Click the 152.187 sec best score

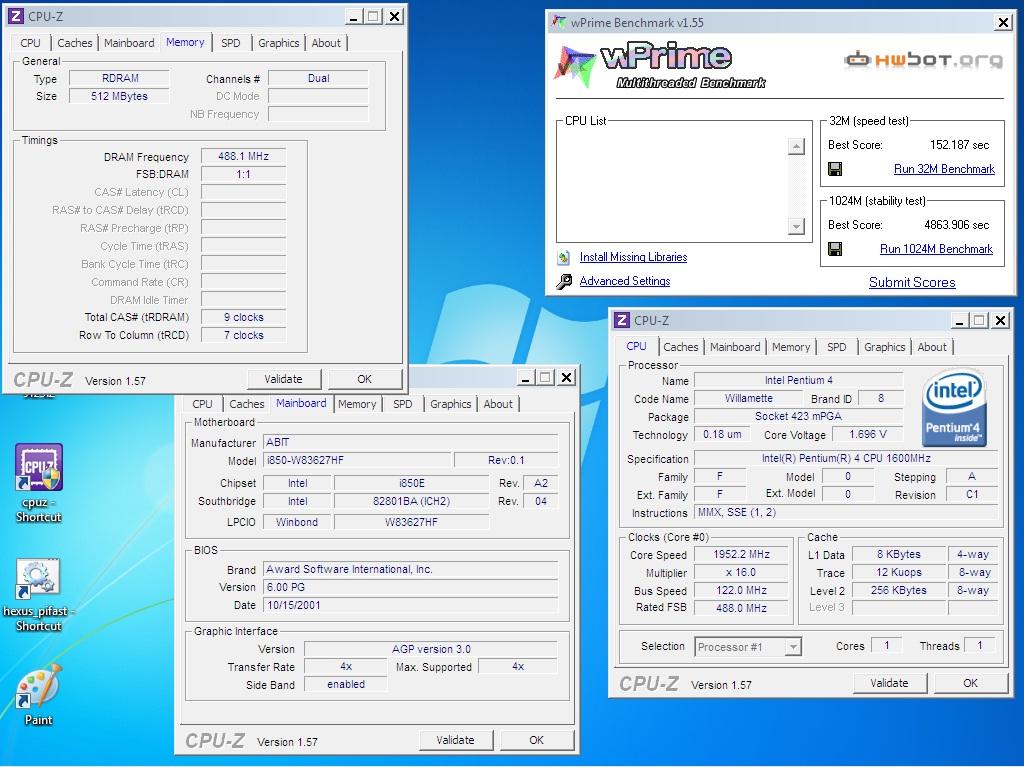click(959, 145)
